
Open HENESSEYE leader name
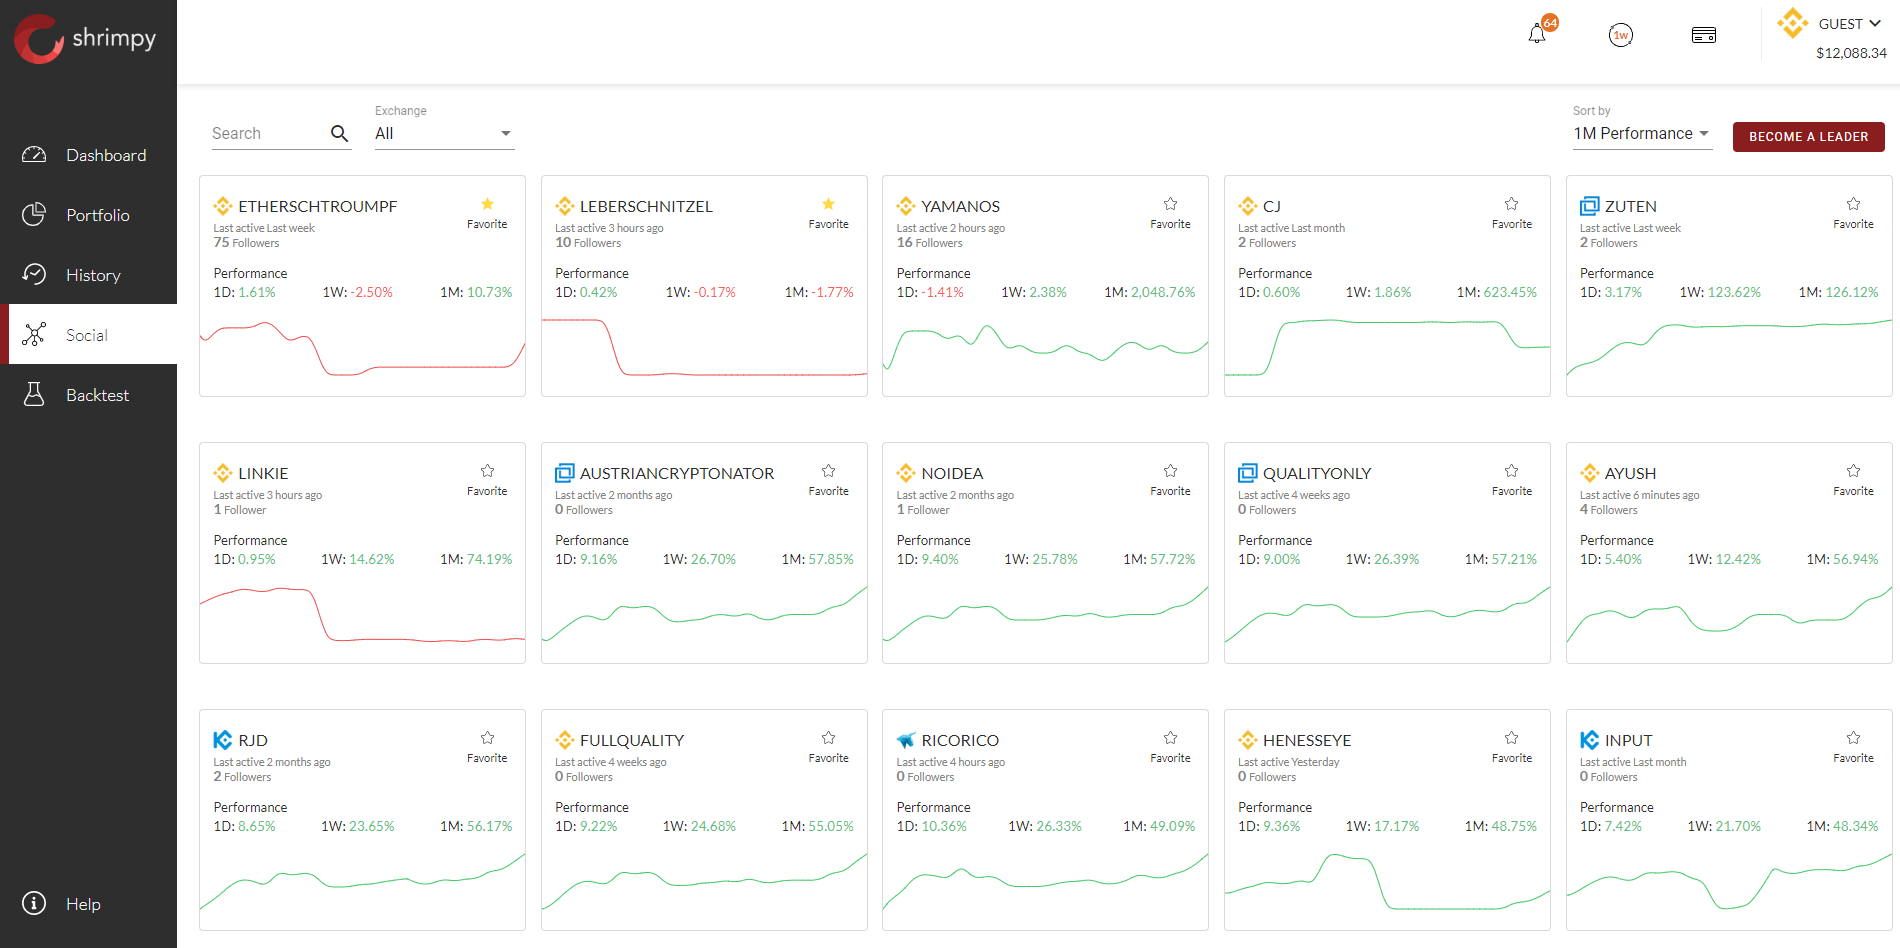1306,740
